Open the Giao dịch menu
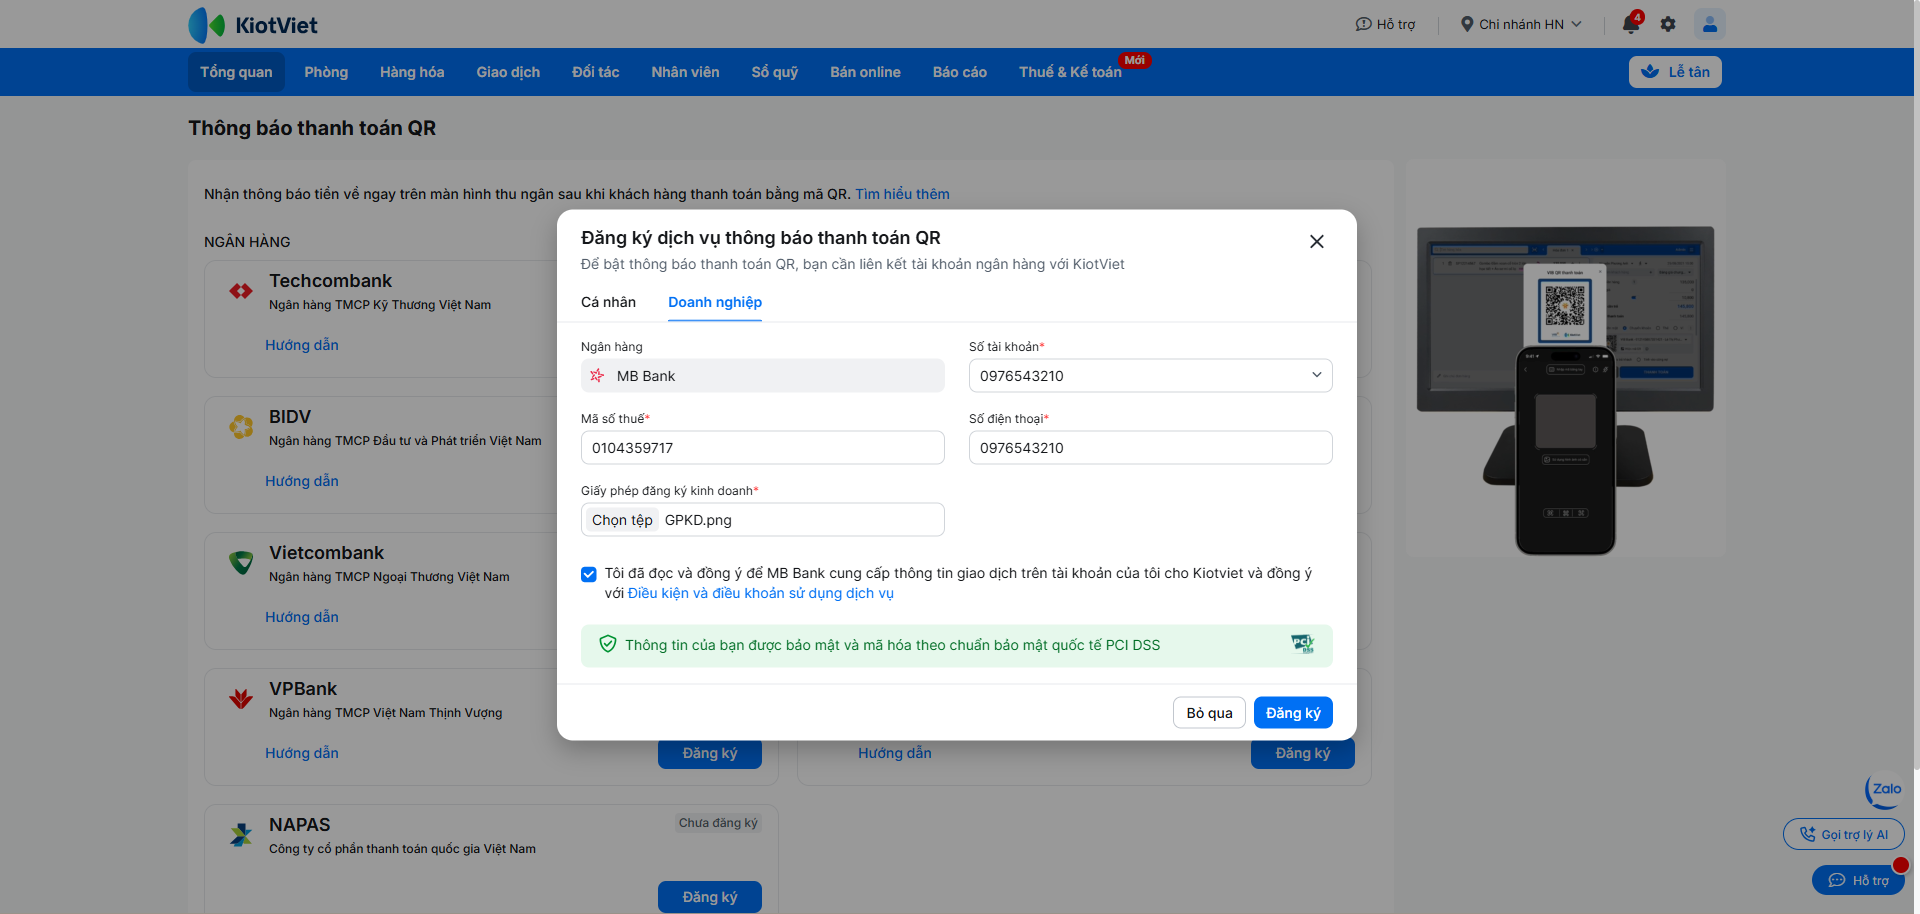 pyautogui.click(x=508, y=72)
